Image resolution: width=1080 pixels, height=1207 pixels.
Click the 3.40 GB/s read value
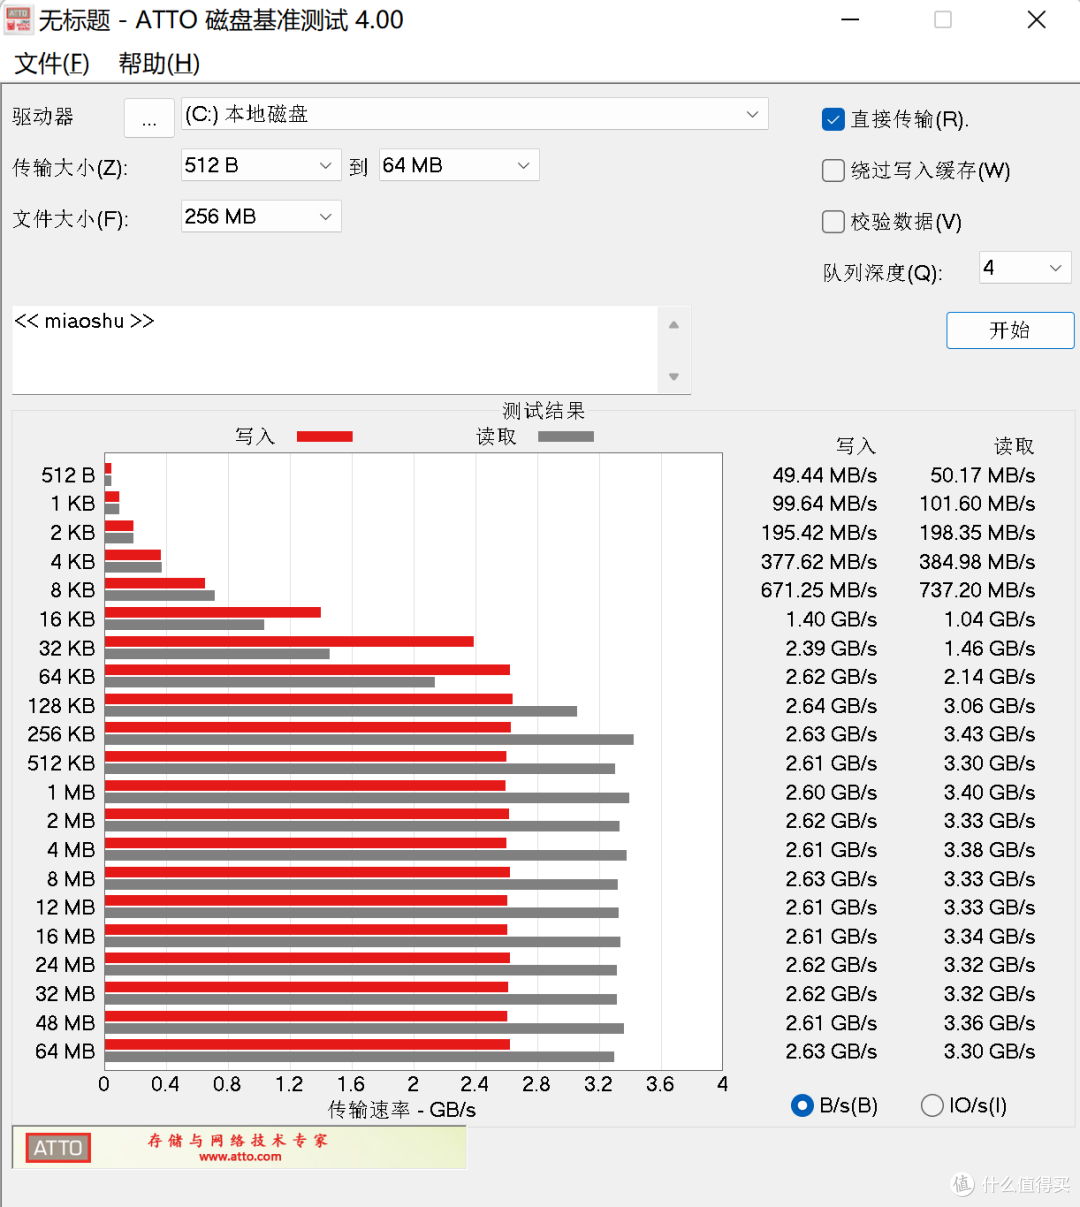tap(990, 792)
